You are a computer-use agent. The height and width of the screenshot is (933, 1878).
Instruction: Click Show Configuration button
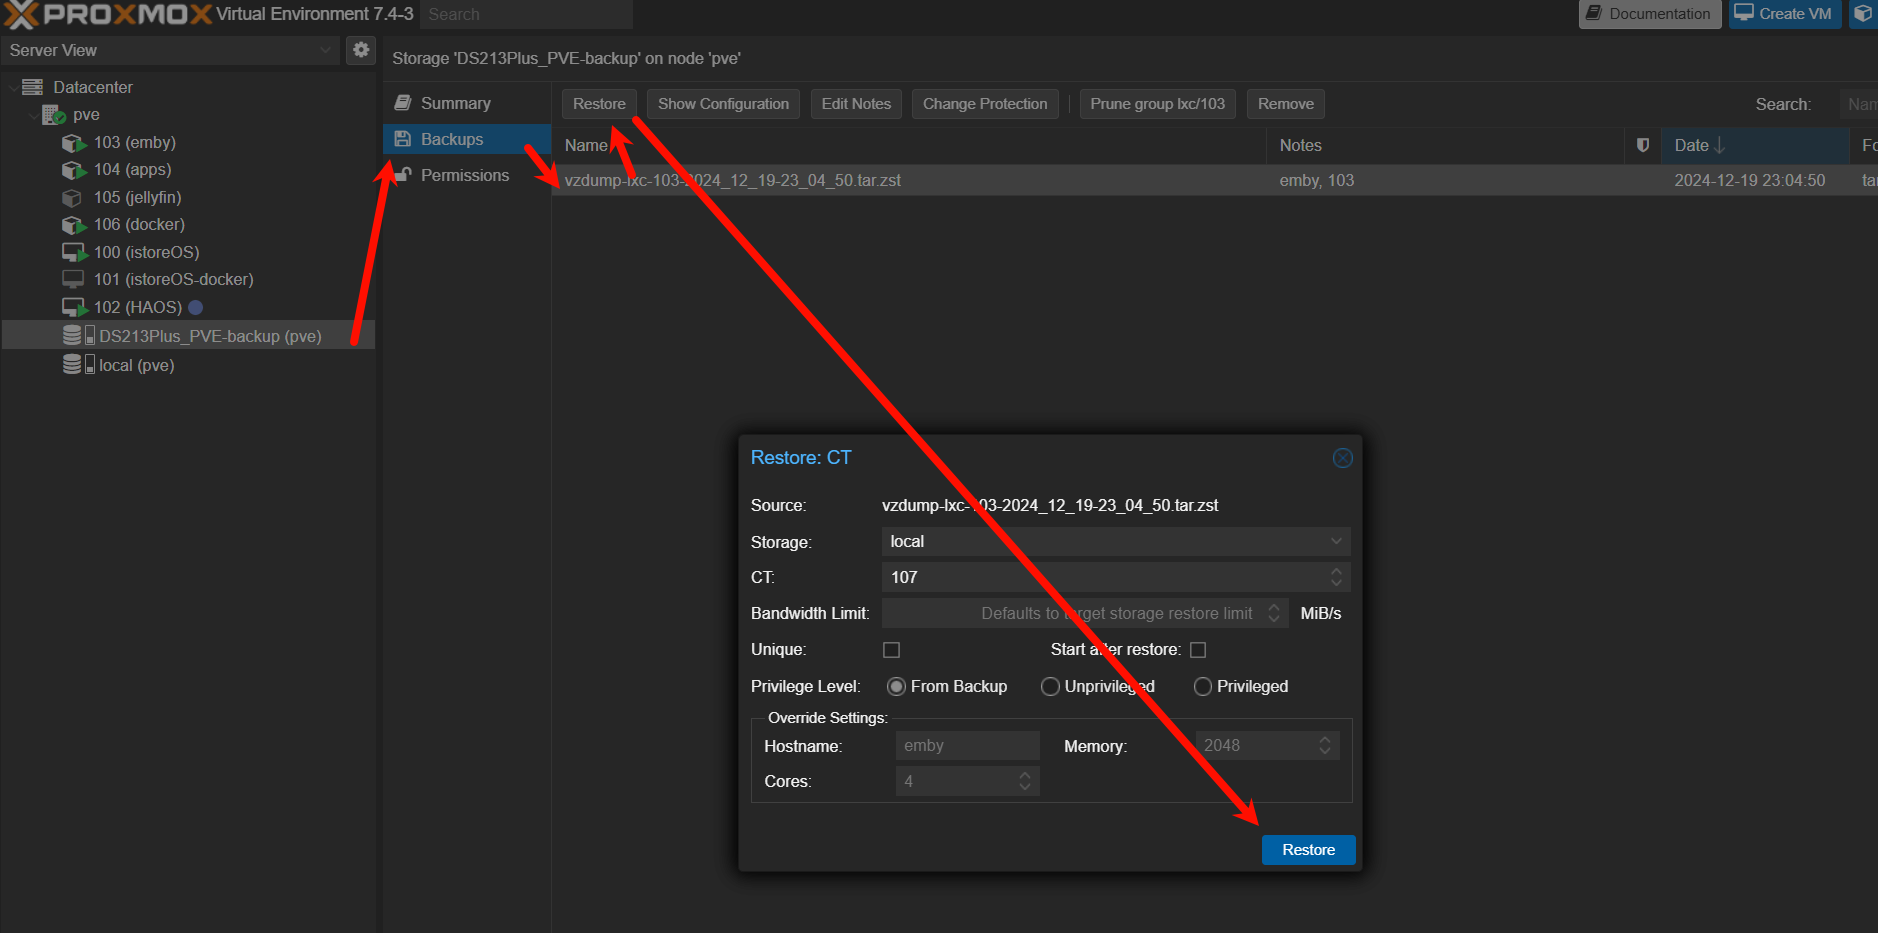tap(723, 104)
